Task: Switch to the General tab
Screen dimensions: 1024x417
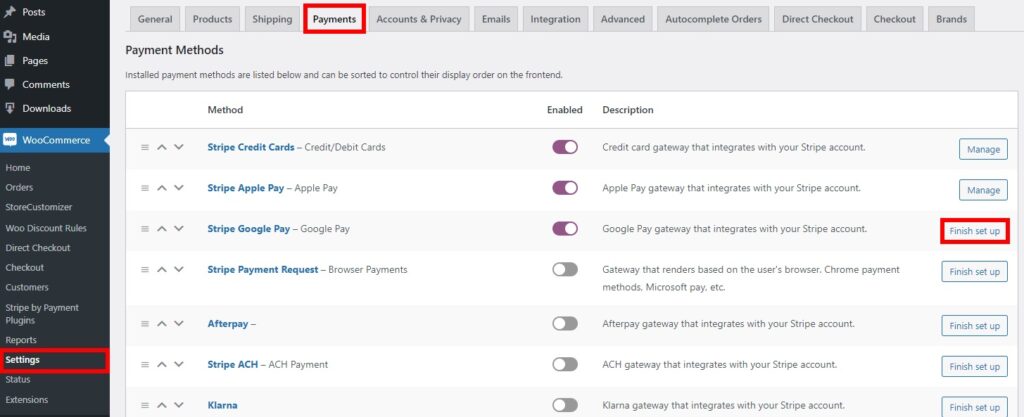Action: point(155,19)
